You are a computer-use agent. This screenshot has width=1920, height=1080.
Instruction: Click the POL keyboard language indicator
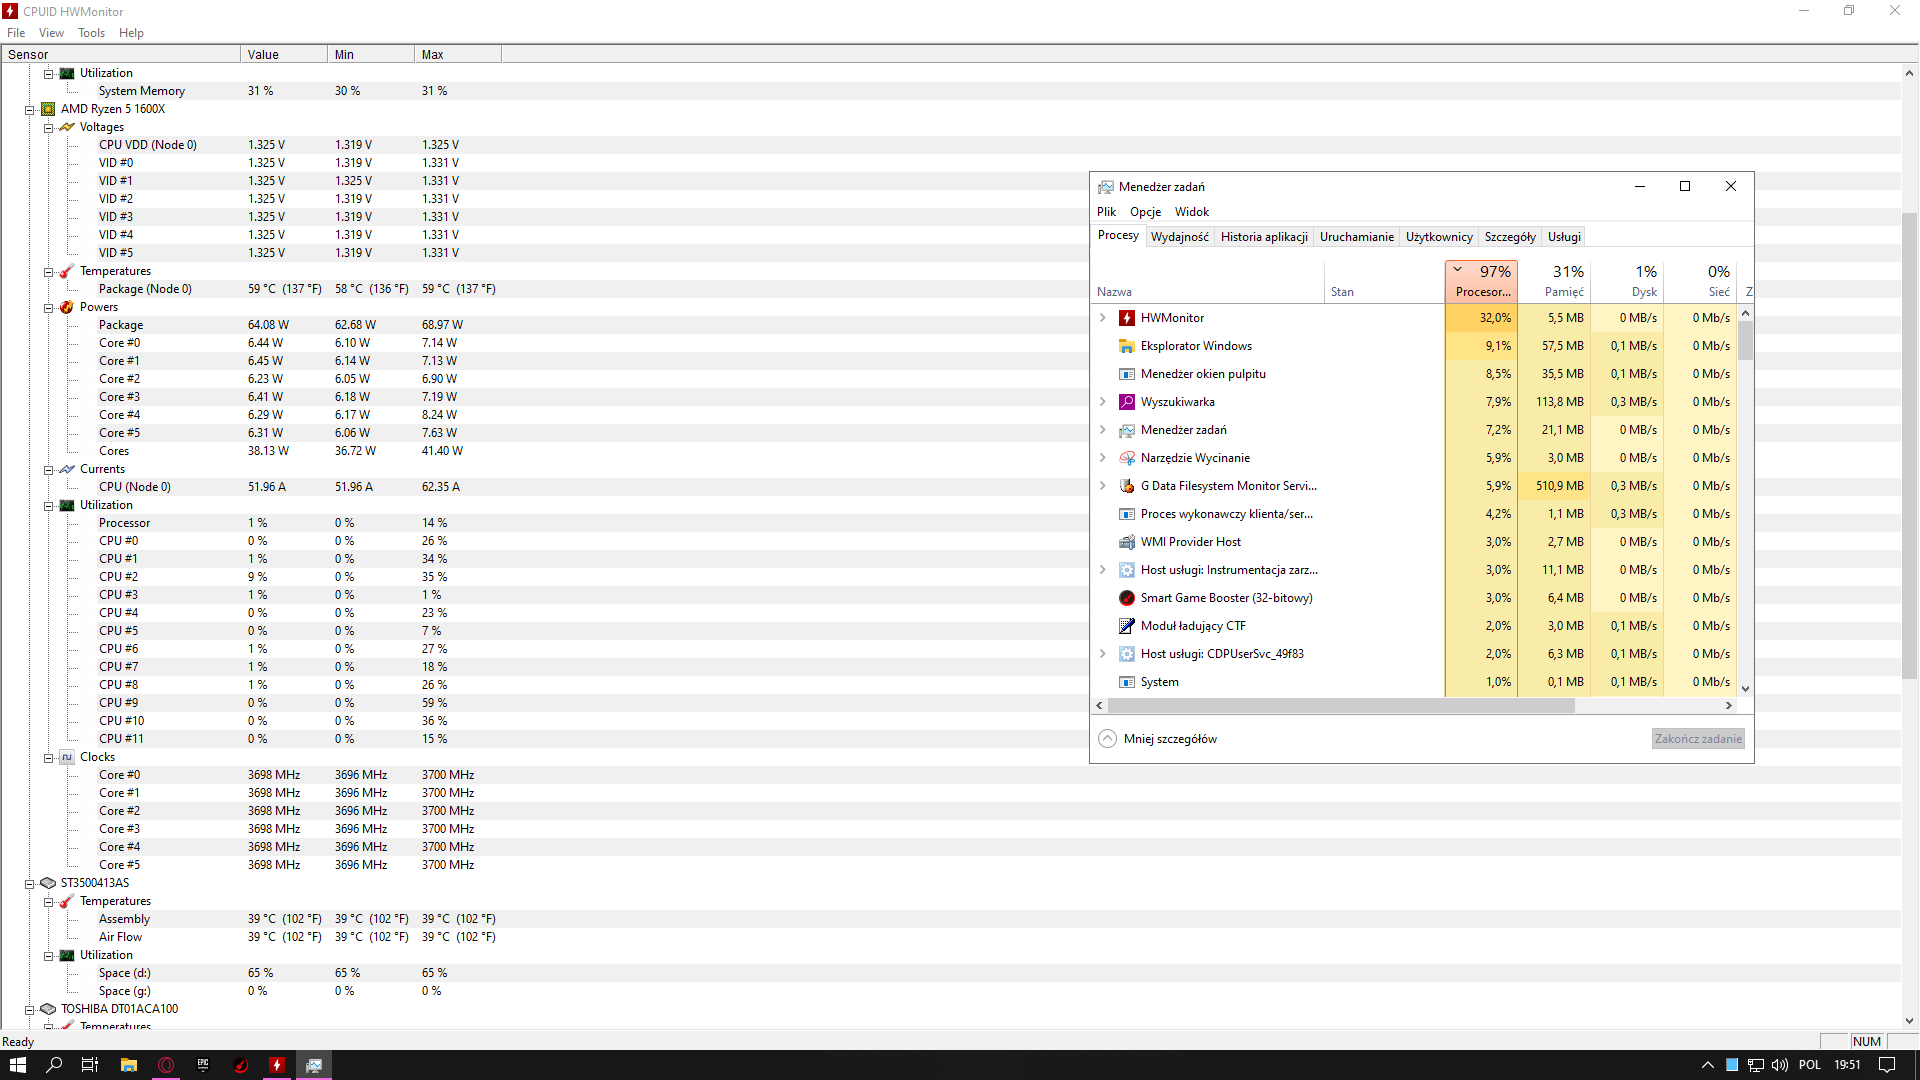[1809, 1065]
